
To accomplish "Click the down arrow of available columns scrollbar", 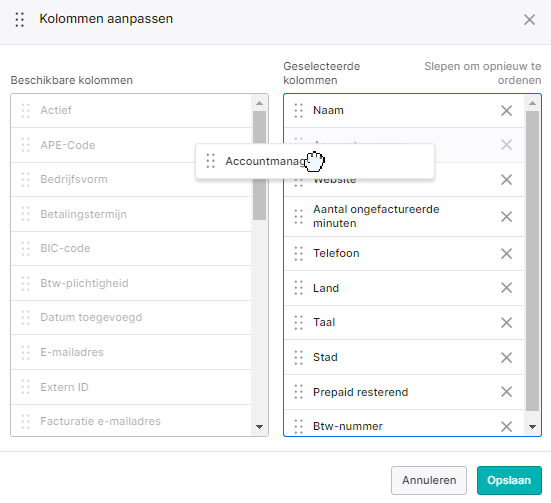I will point(259,427).
